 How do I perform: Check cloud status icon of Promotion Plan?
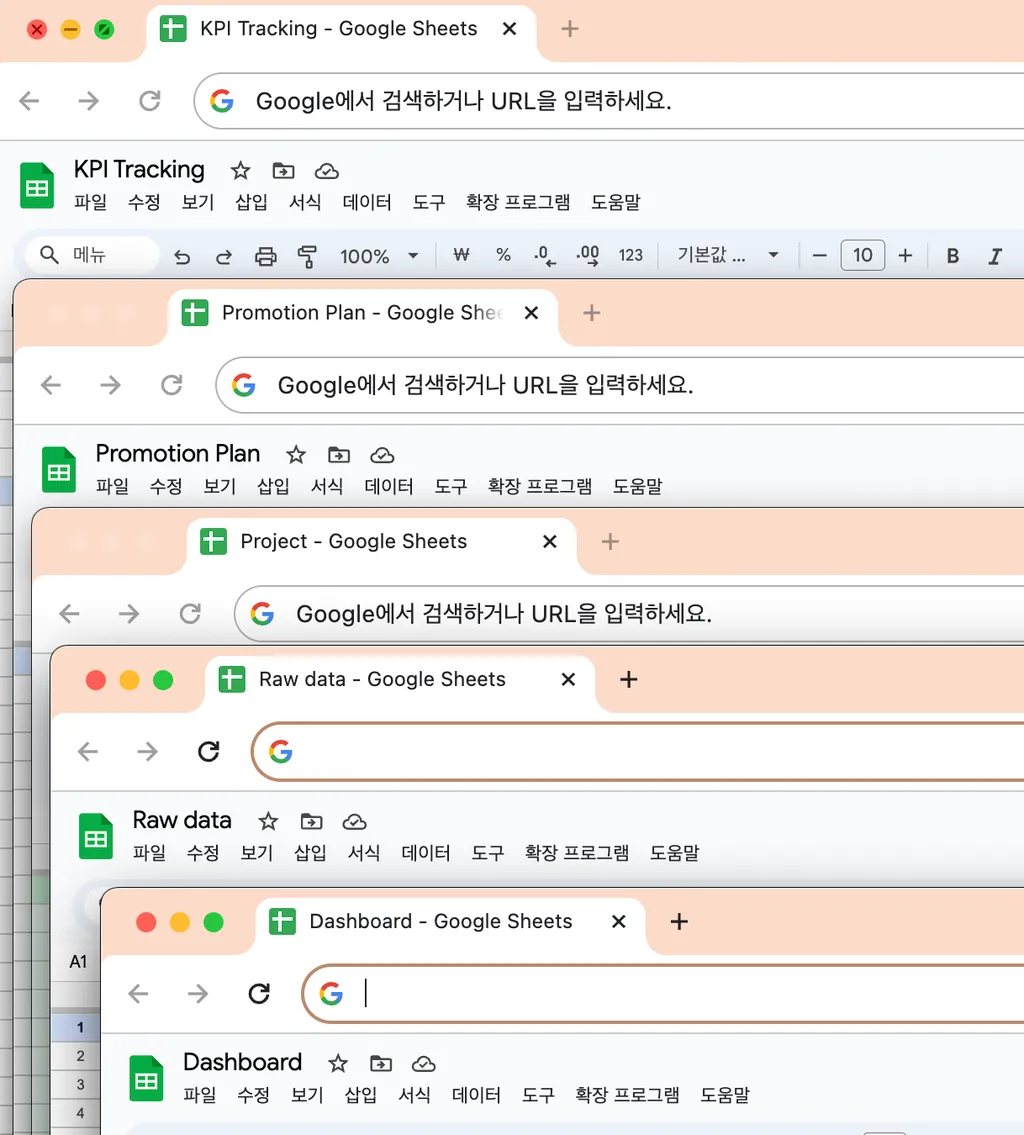382,455
